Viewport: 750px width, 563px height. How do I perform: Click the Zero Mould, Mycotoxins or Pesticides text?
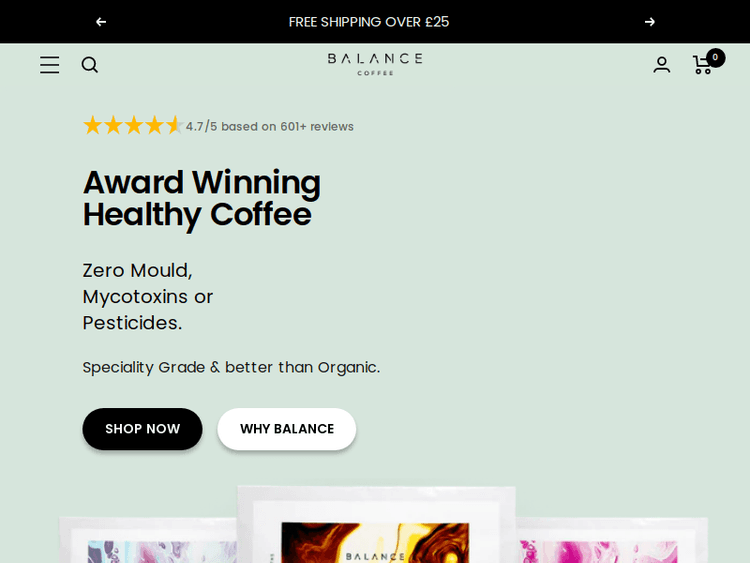pyautogui.click(x=148, y=296)
